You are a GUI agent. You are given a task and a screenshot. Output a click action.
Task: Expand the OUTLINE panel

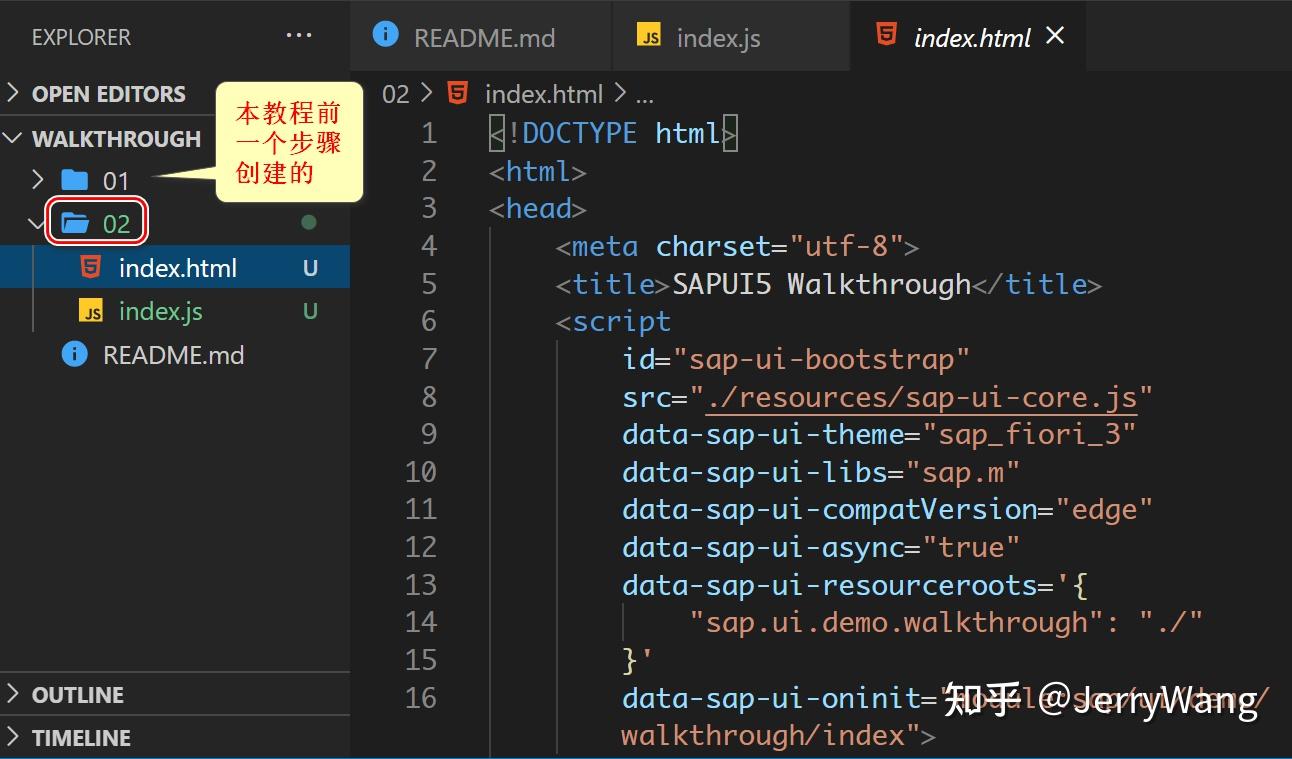click(x=13, y=694)
